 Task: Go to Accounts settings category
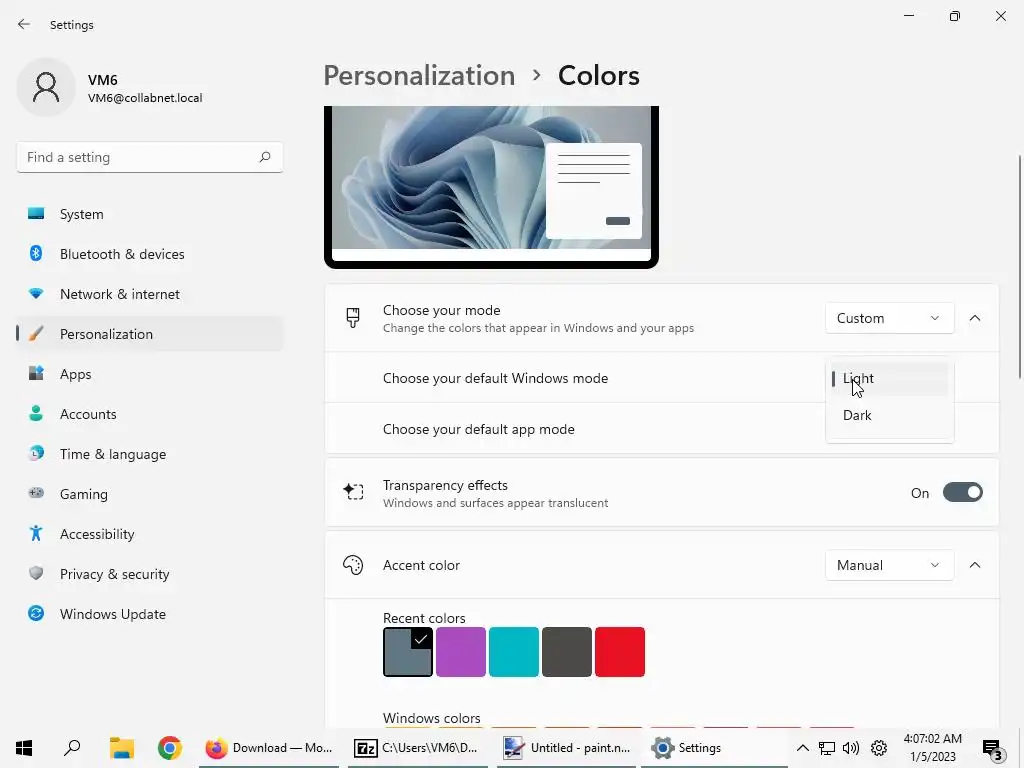tap(150, 413)
